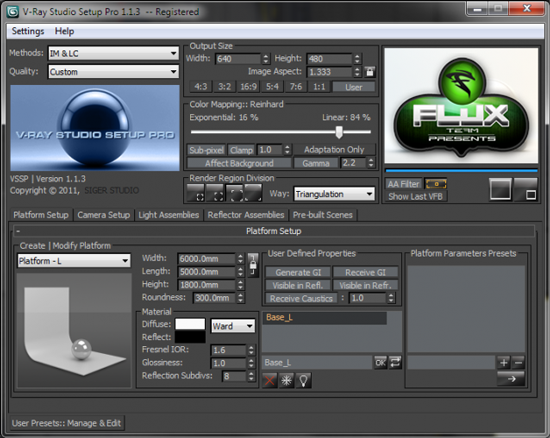This screenshot has height=438, width=550.
Task: Click the swap arrows icon beside OK
Action: 395,362
